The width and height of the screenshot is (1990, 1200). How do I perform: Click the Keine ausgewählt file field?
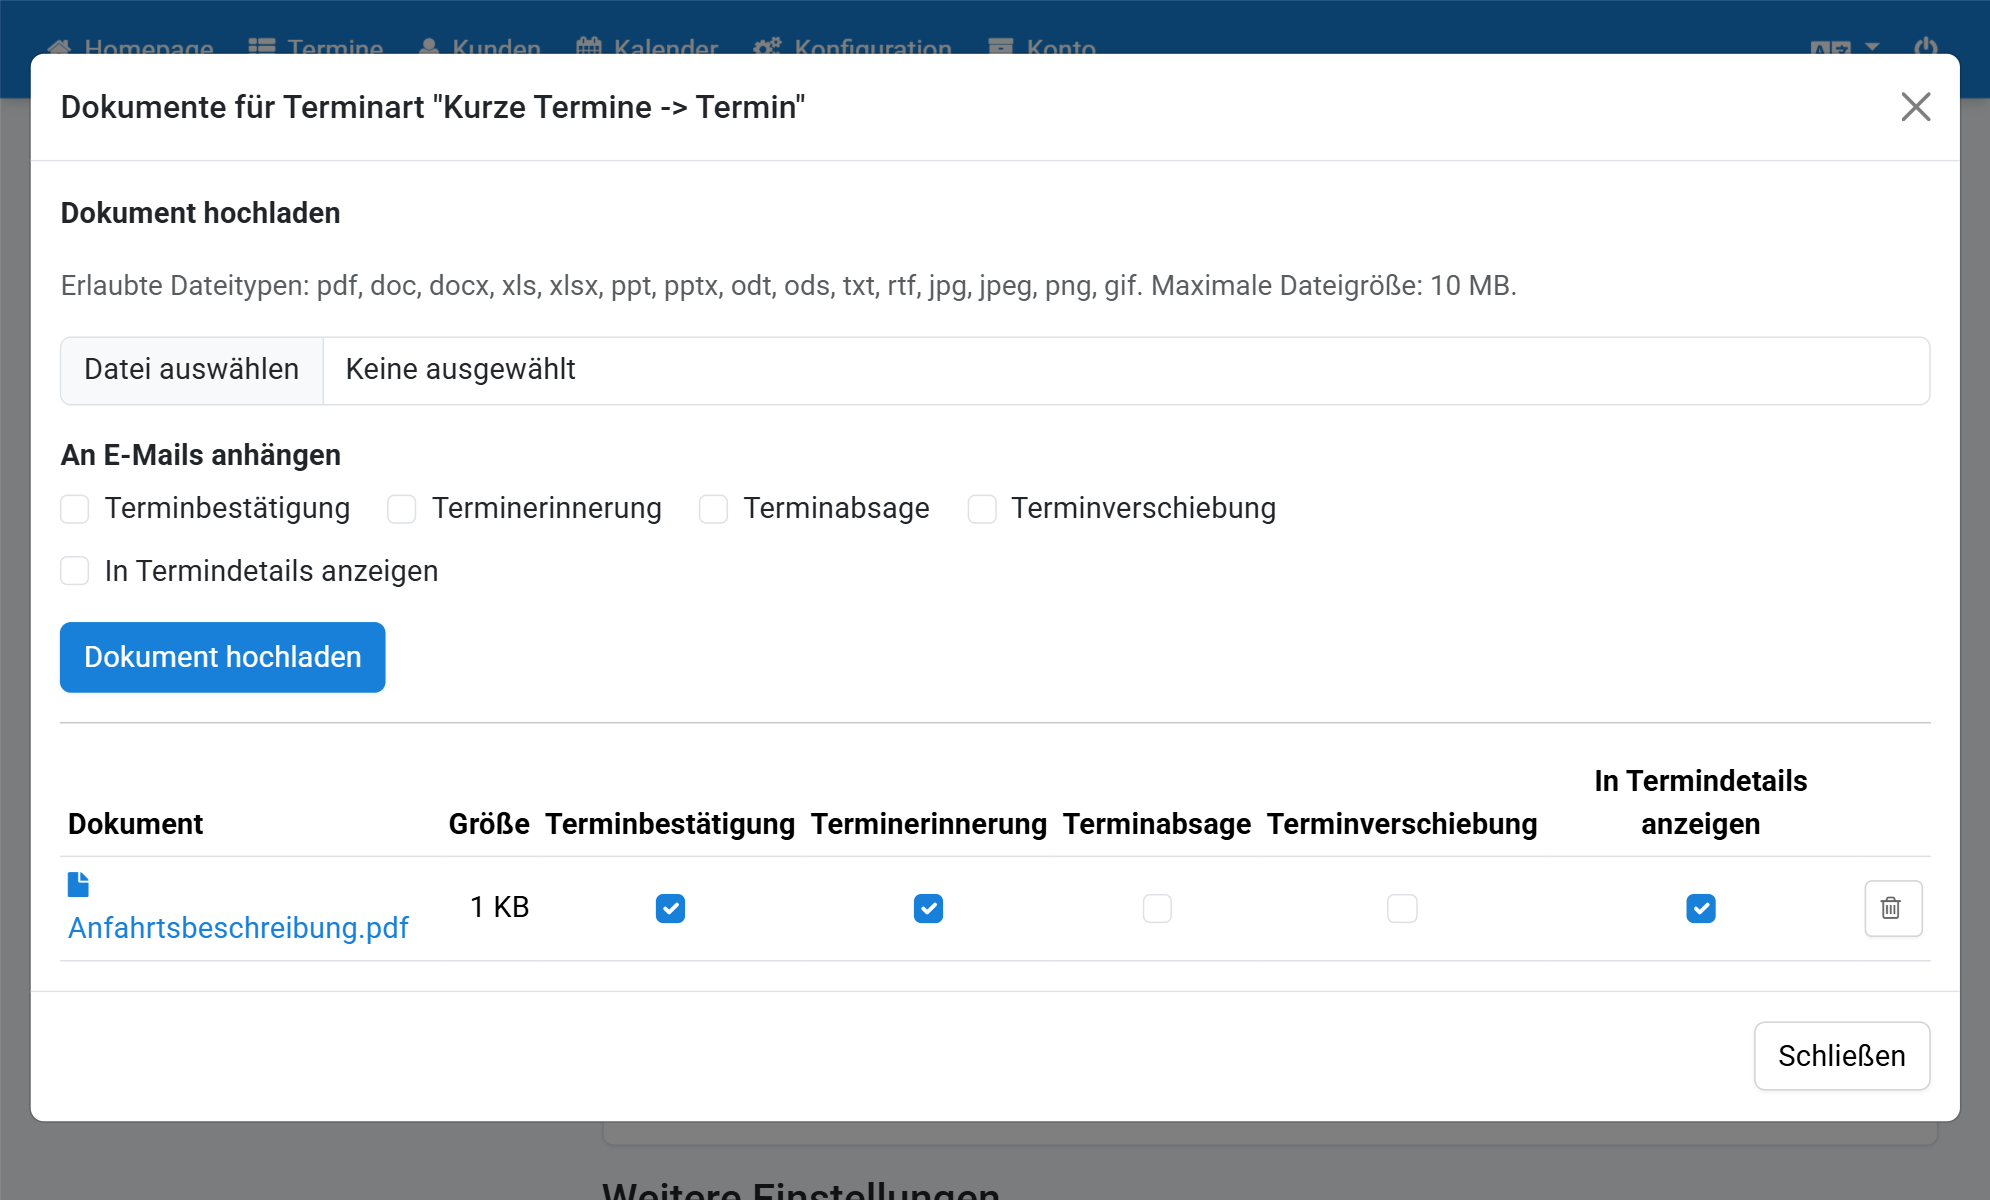click(1126, 370)
